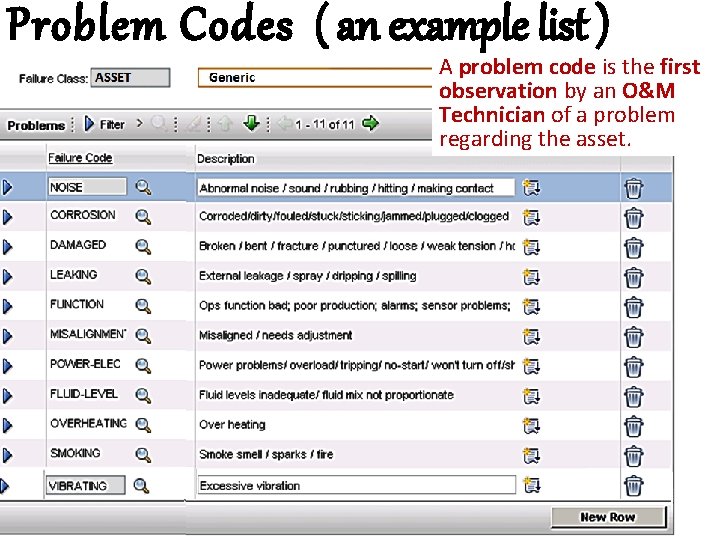Delete the DAMAGED row with trash icon
This screenshot has width=720, height=540.
tap(634, 248)
